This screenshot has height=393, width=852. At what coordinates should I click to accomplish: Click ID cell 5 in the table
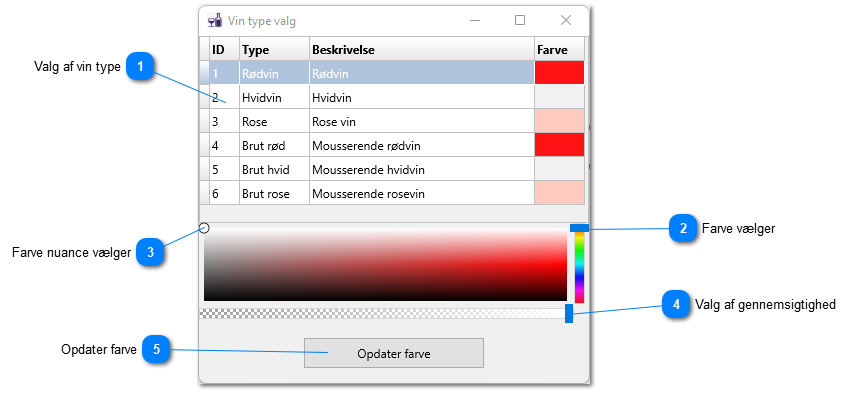coord(224,169)
